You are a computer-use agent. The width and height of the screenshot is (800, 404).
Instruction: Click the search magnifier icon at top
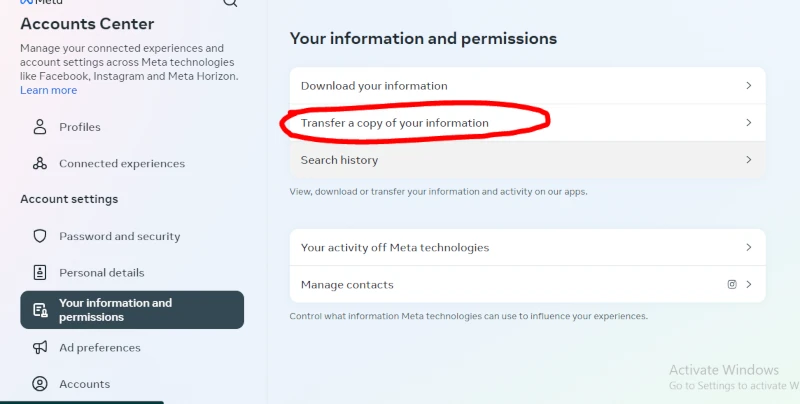tap(230, 3)
